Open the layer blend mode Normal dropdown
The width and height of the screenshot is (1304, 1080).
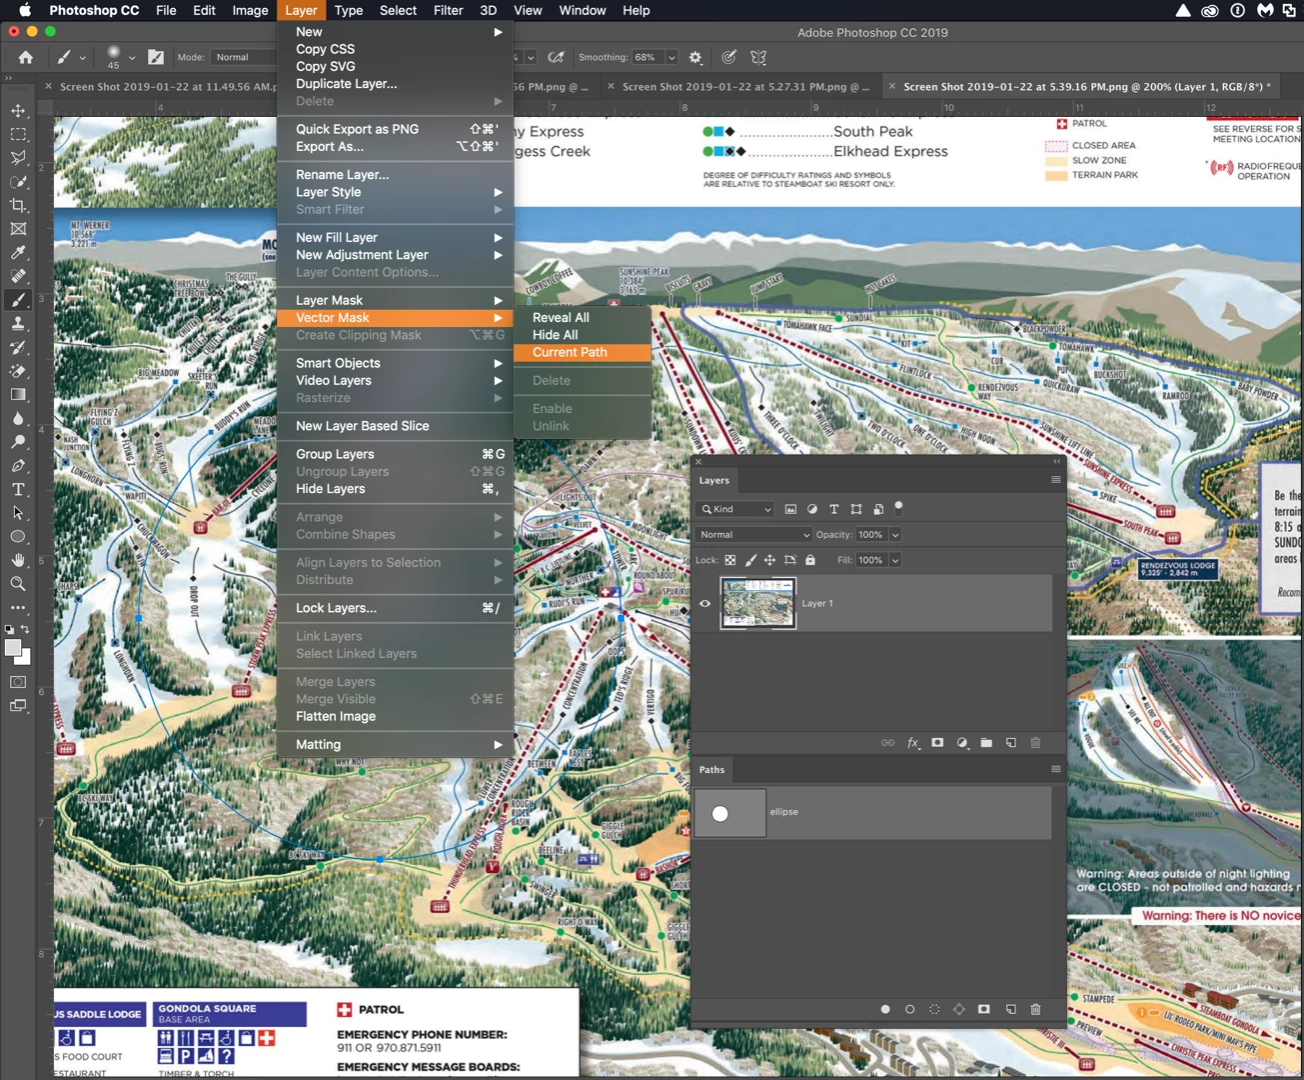(754, 535)
